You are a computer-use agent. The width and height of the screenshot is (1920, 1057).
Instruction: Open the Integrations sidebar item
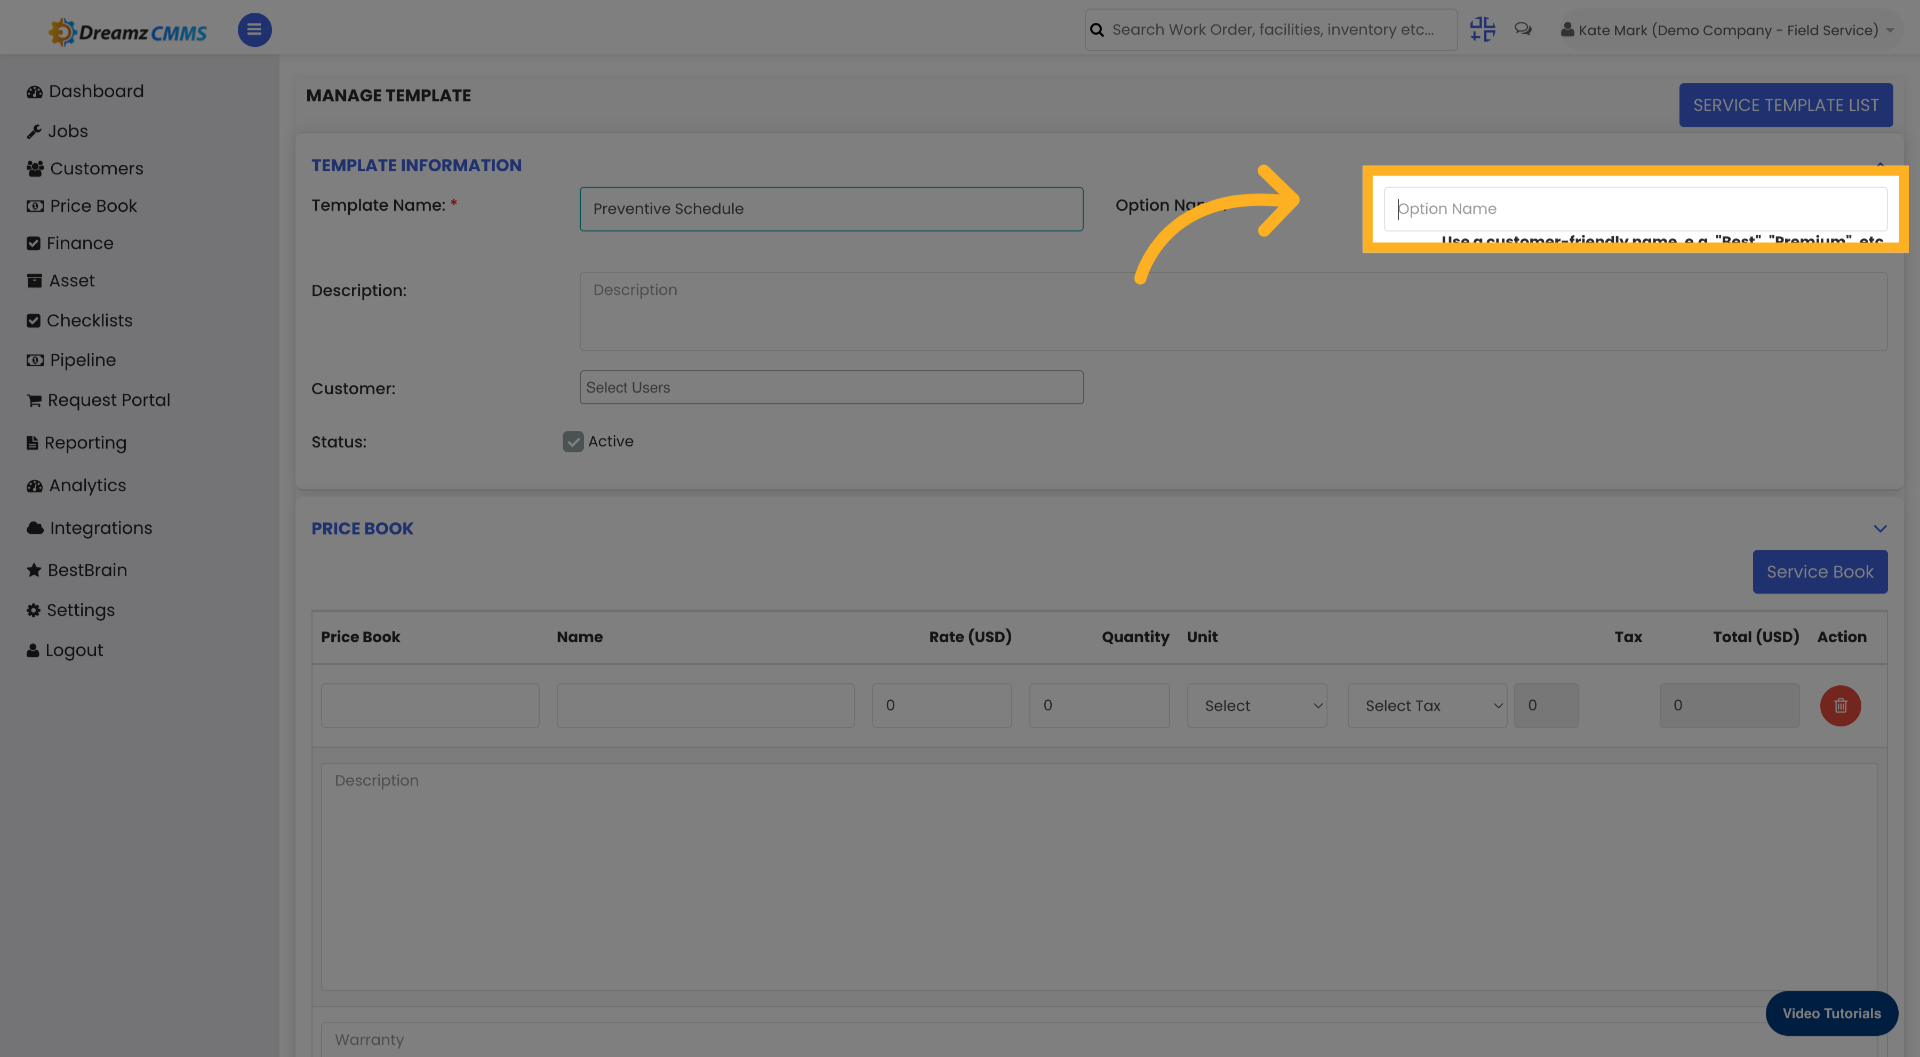coord(100,527)
